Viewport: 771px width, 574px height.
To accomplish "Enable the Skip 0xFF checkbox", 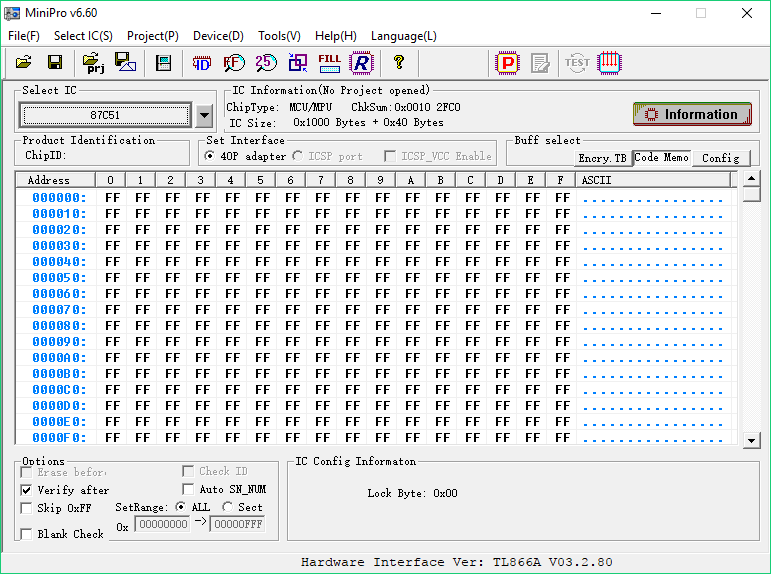I will click(27, 508).
